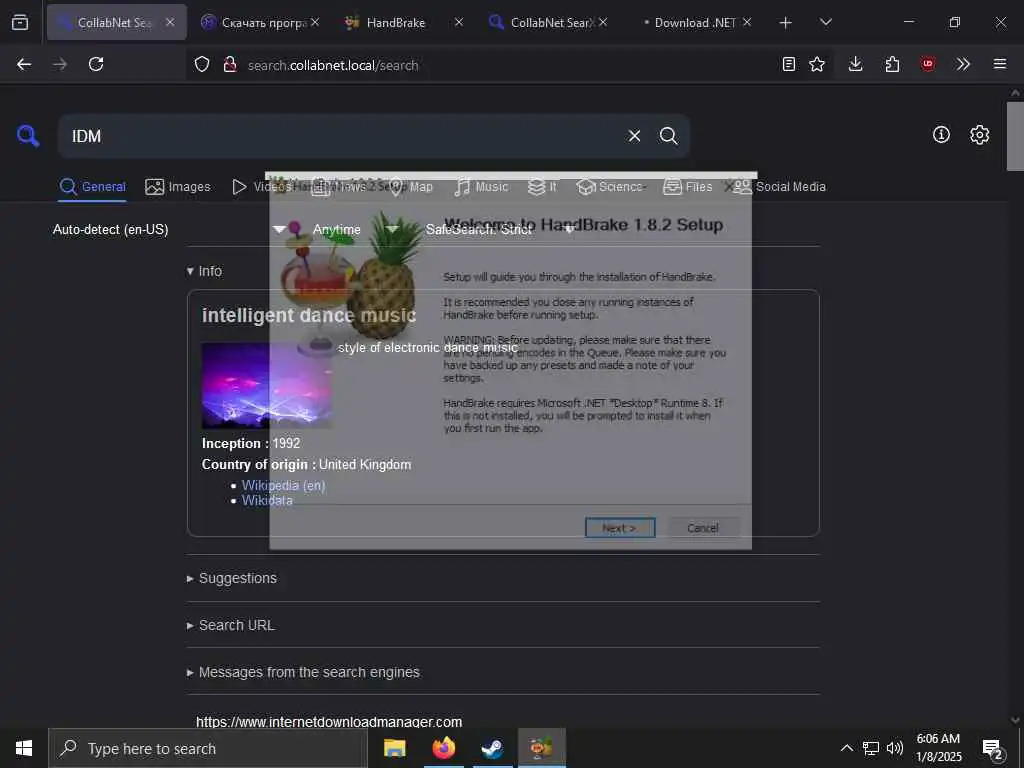Open the Windows Start menu
The height and width of the screenshot is (768, 1024).
(x=24, y=748)
